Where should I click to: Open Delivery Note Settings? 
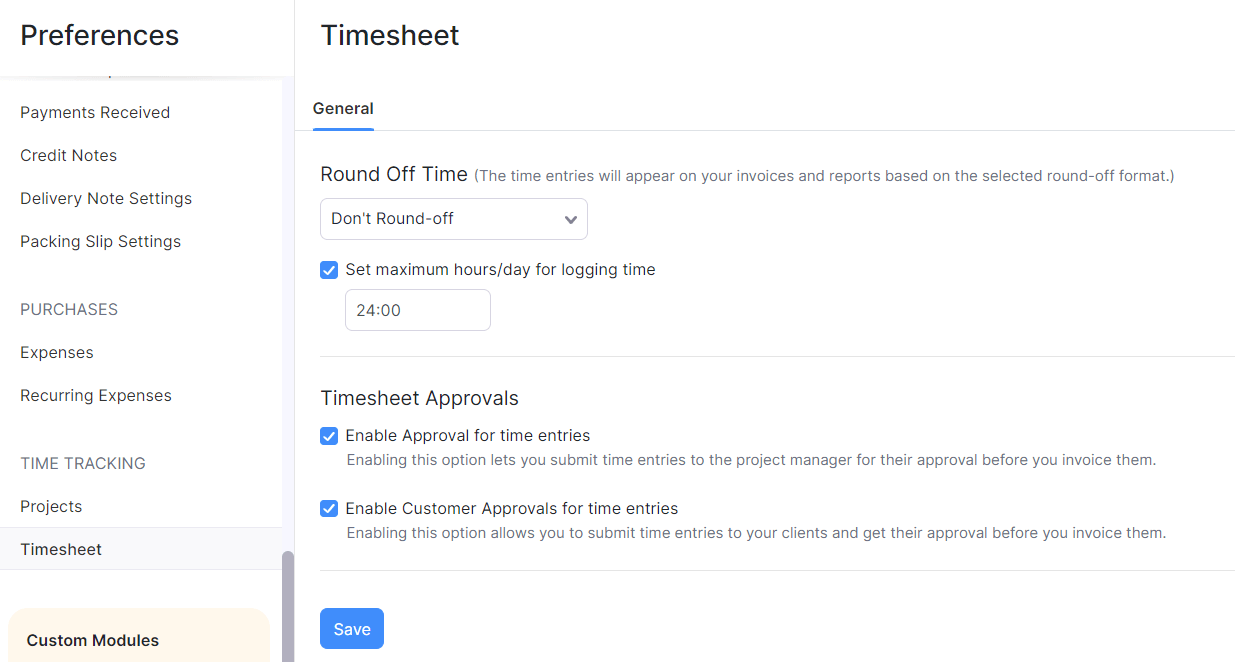[x=106, y=198]
